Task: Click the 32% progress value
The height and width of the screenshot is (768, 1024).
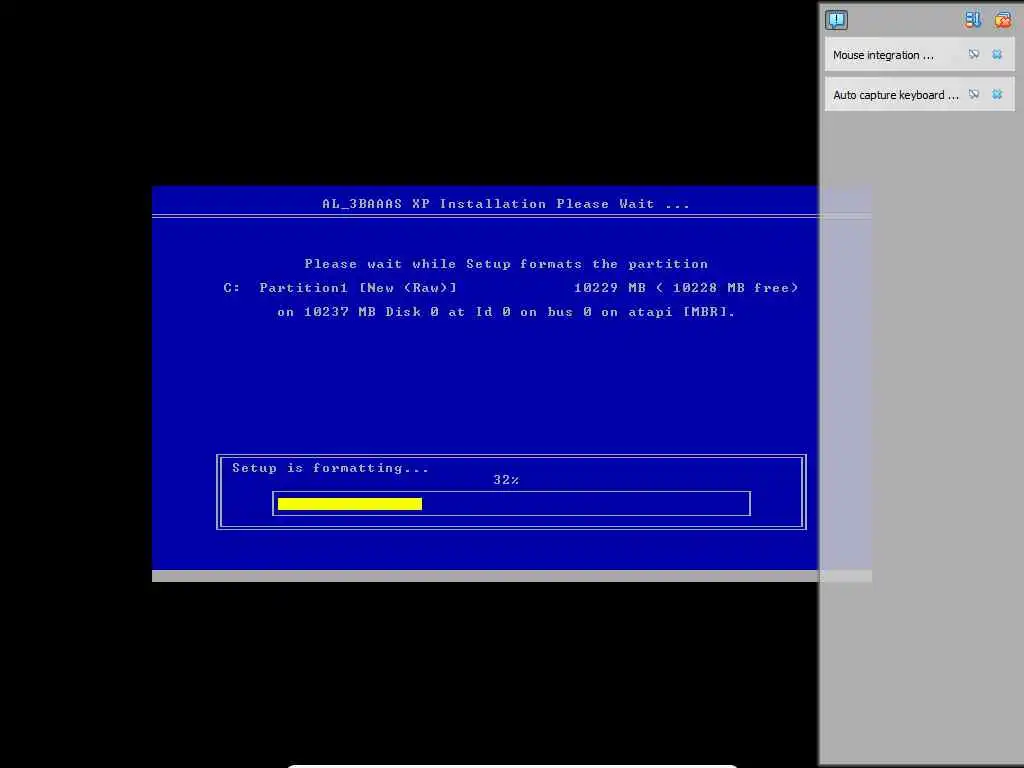Action: [x=506, y=479]
